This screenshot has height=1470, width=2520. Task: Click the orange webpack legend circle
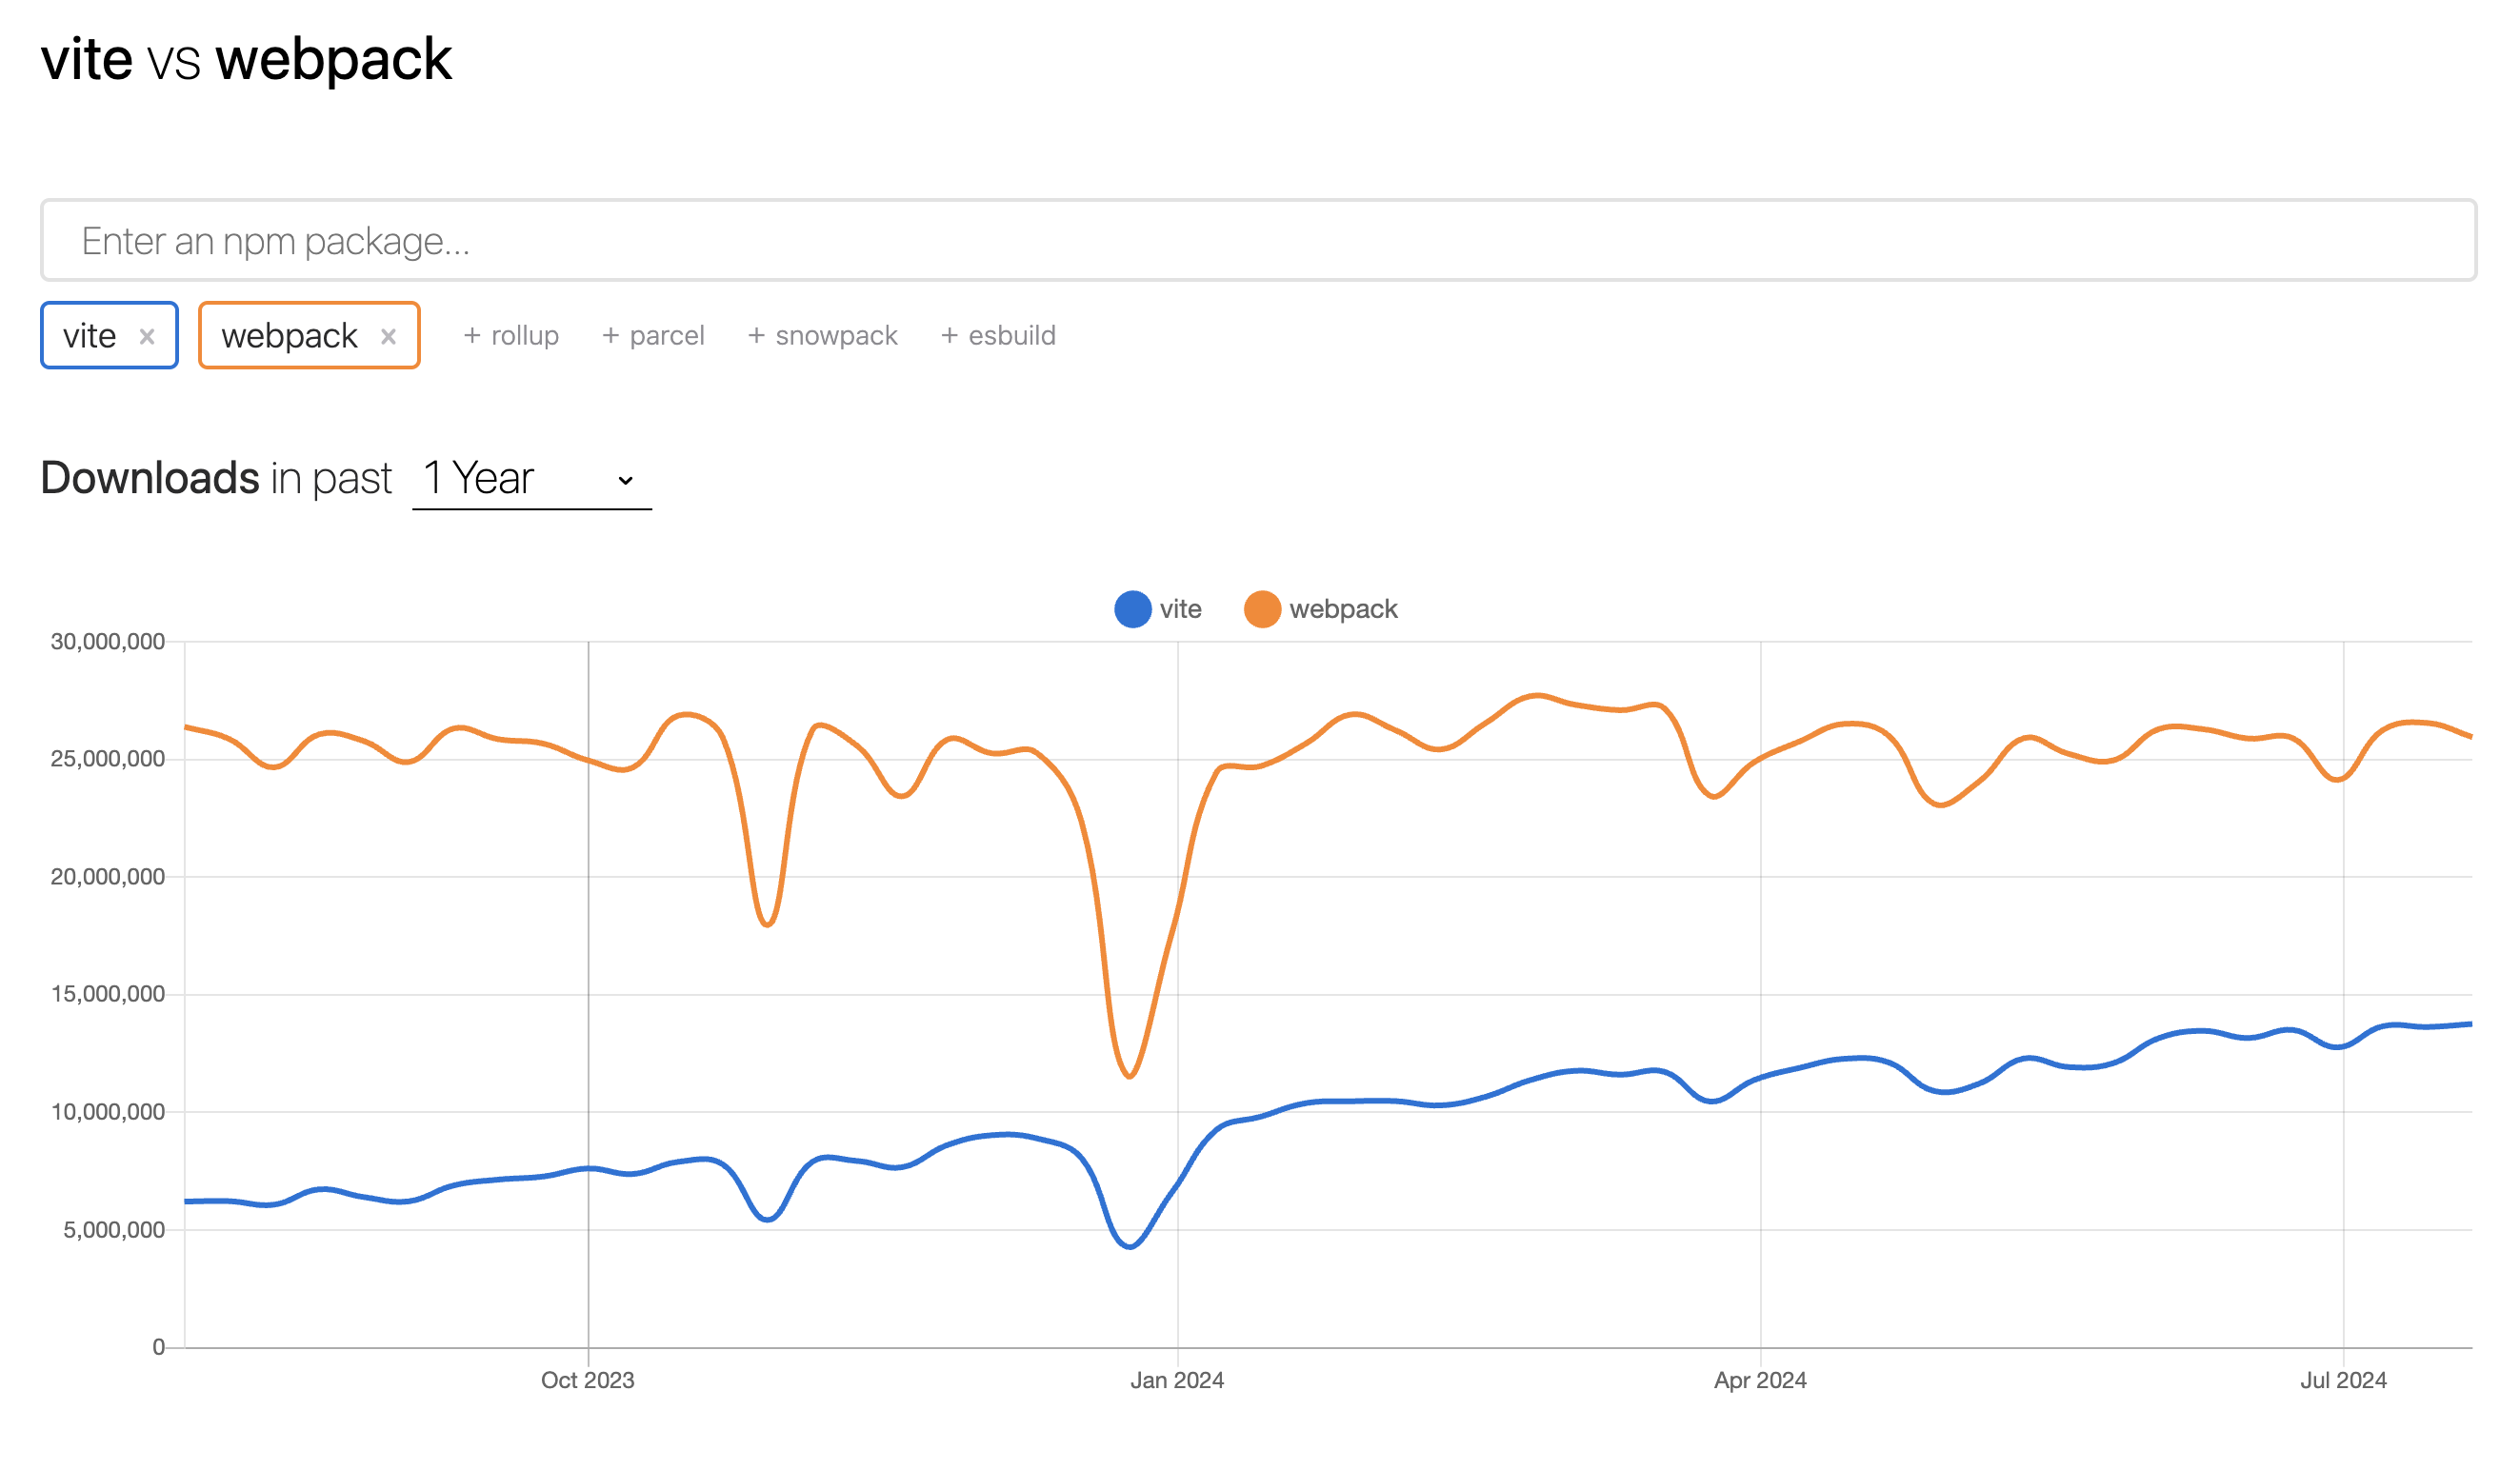1262,609
